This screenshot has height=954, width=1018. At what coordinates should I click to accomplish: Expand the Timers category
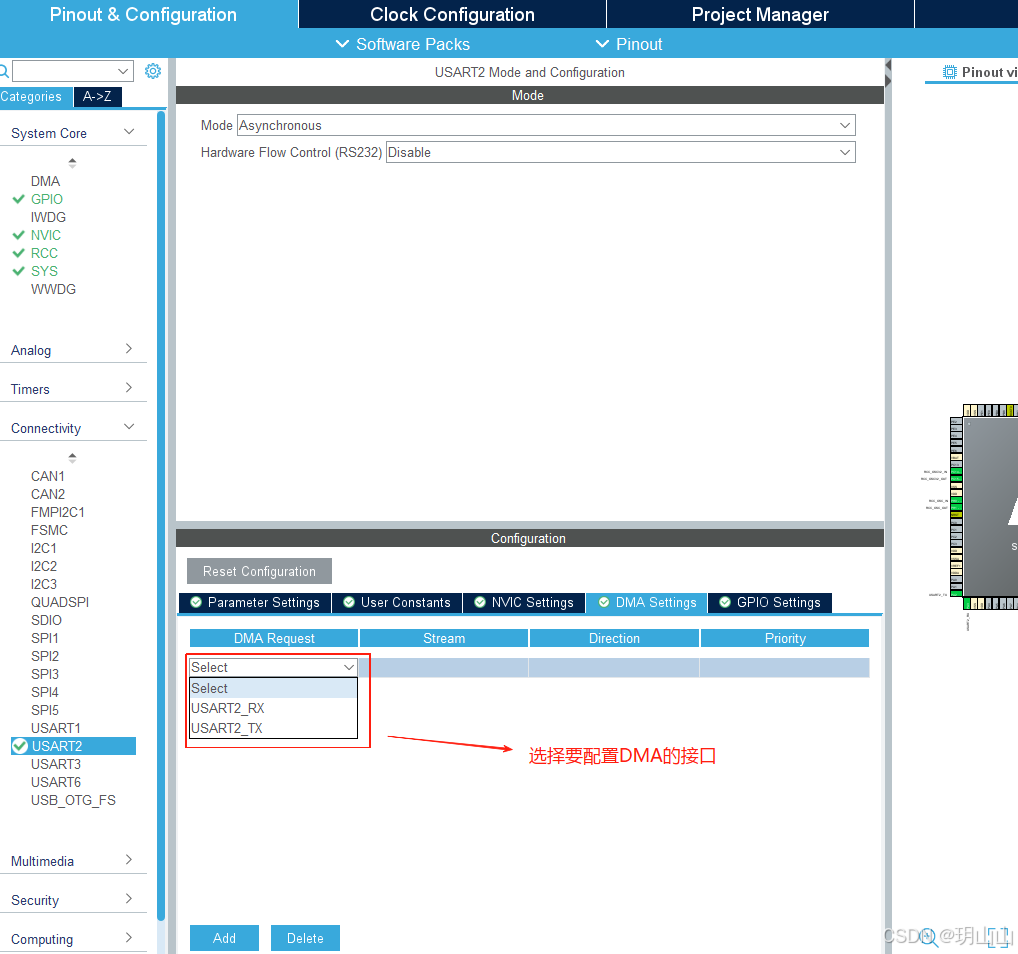[129, 388]
